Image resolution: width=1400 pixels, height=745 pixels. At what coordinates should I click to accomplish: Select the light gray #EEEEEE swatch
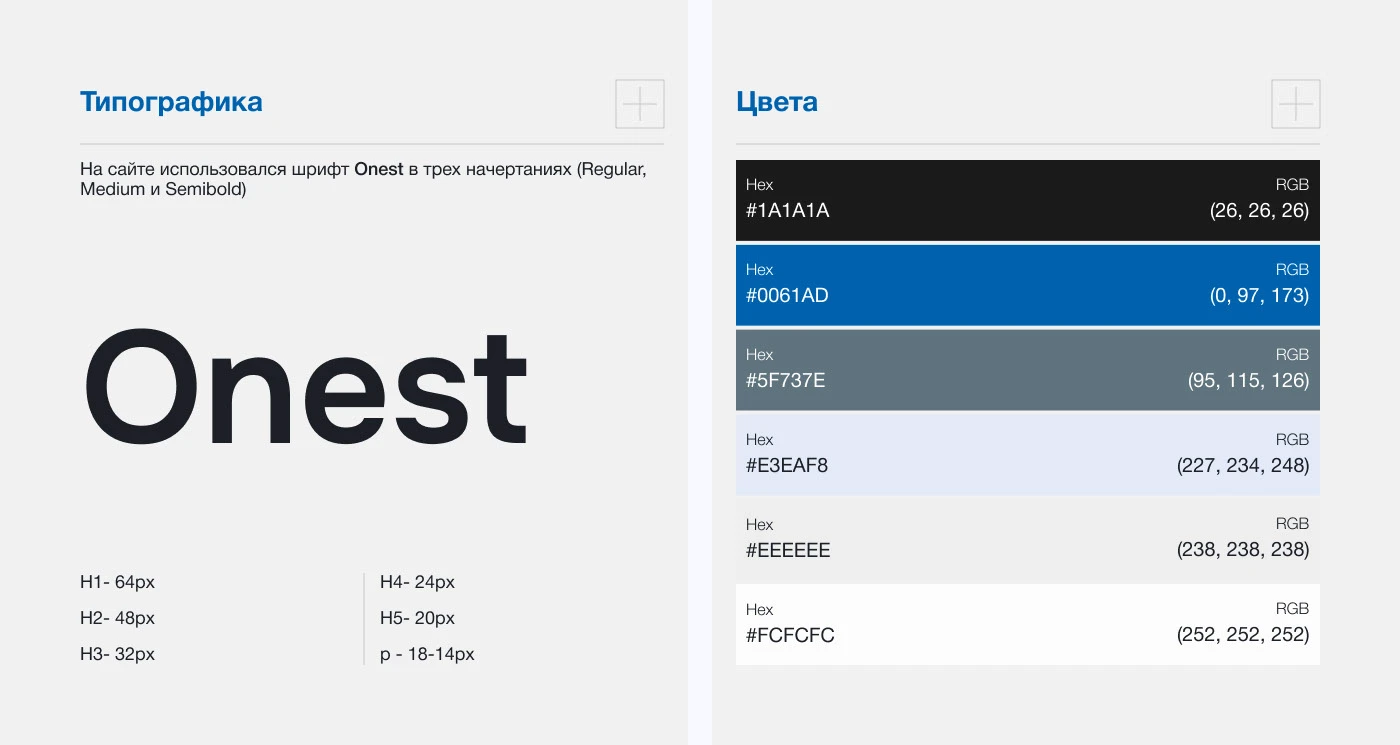pos(1027,540)
